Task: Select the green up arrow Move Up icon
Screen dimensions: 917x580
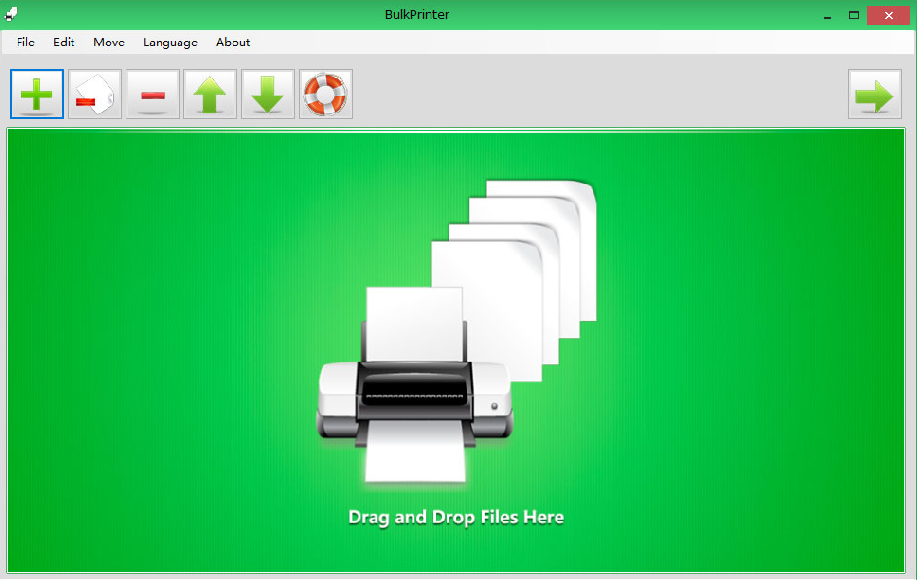Action: point(209,93)
